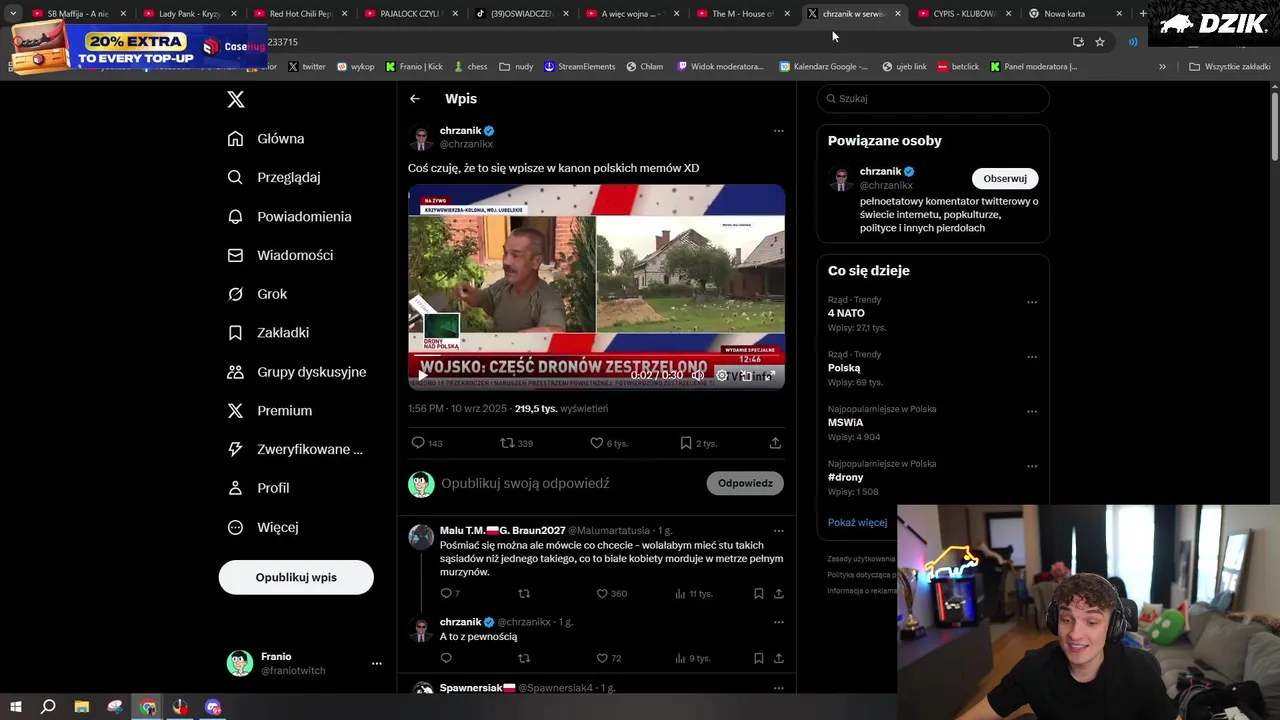
Task: Repost Malu T.M. reply
Action: (524, 594)
